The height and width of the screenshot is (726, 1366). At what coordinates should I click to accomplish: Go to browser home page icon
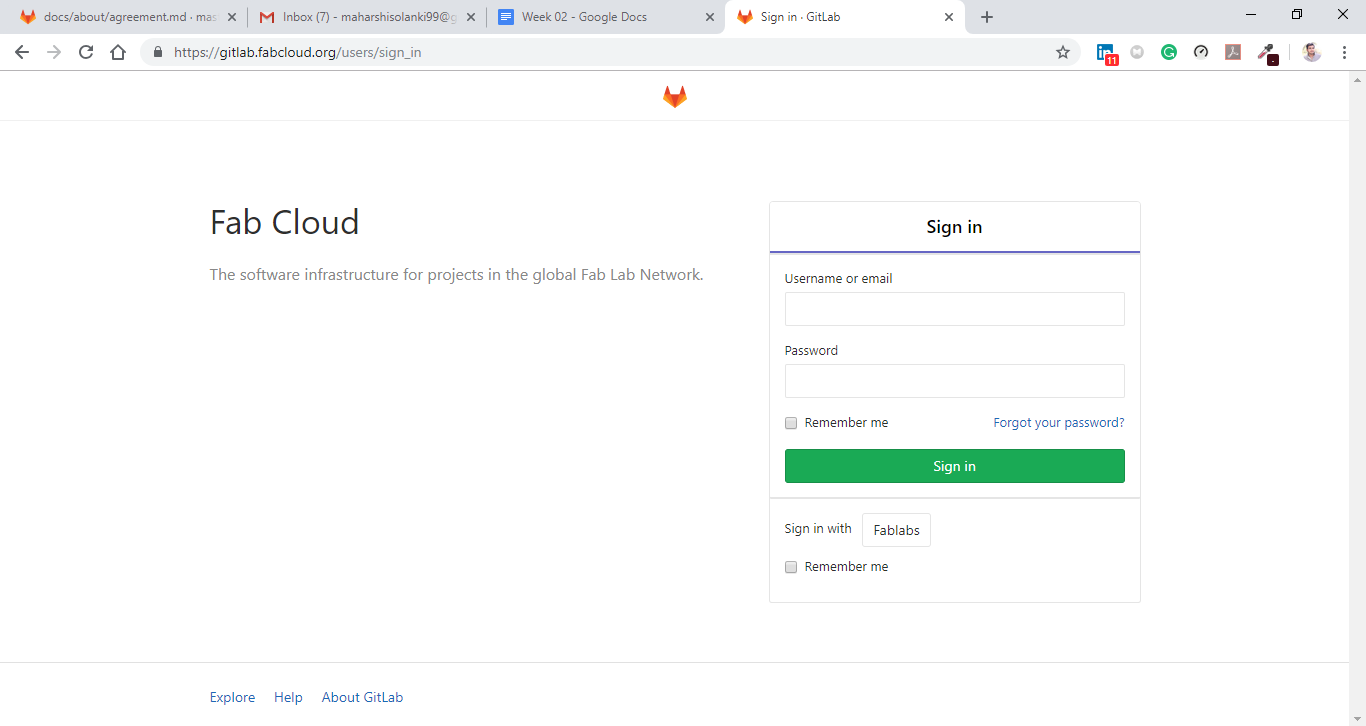coord(118,52)
